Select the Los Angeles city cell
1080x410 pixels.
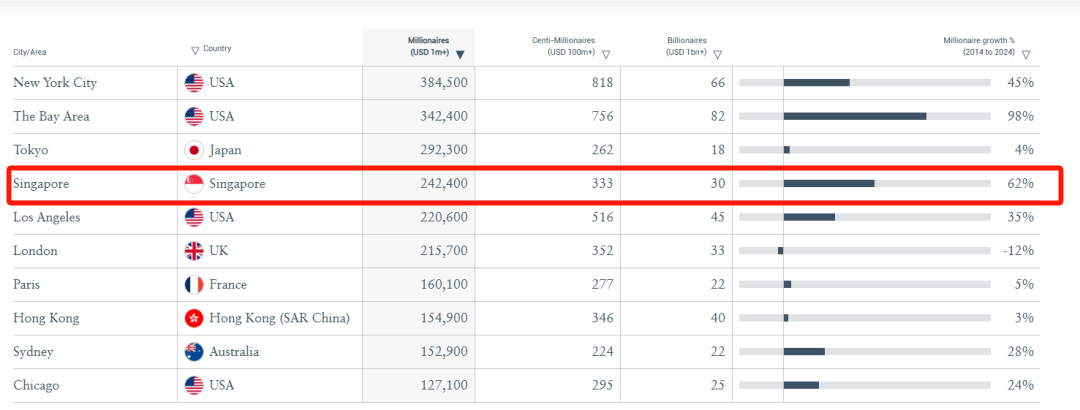pos(47,217)
